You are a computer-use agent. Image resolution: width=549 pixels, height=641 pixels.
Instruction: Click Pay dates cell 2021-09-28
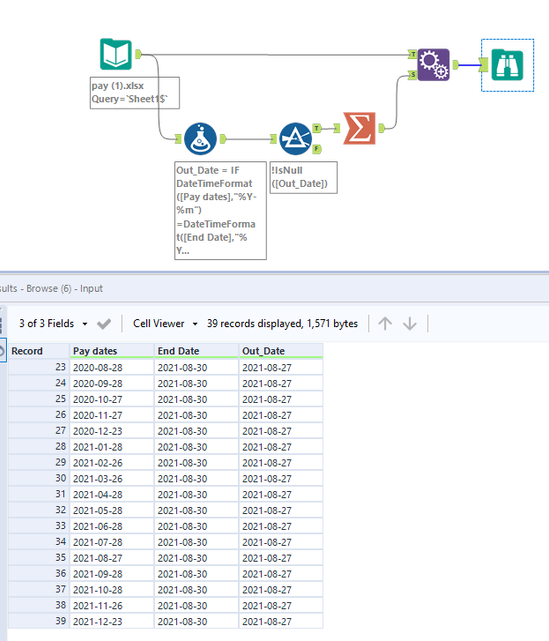point(112,574)
